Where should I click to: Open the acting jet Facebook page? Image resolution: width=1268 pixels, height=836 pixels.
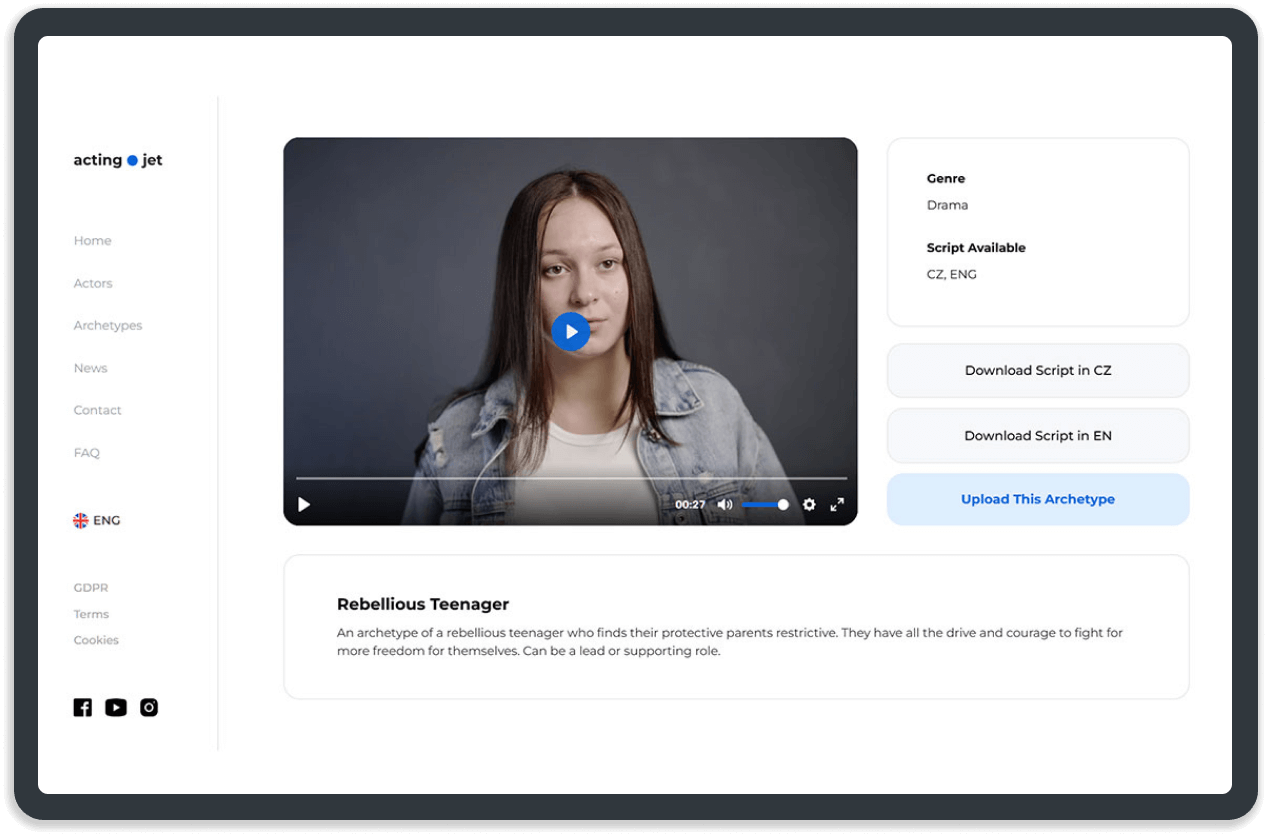coord(82,707)
